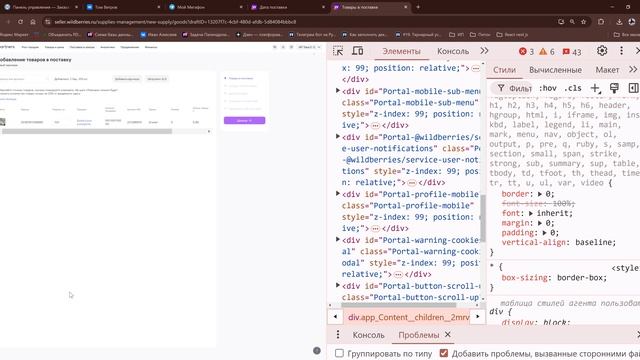This screenshot has height=360, width=640.
Task: Click the round help icon at page bottom
Action: click(317, 350)
